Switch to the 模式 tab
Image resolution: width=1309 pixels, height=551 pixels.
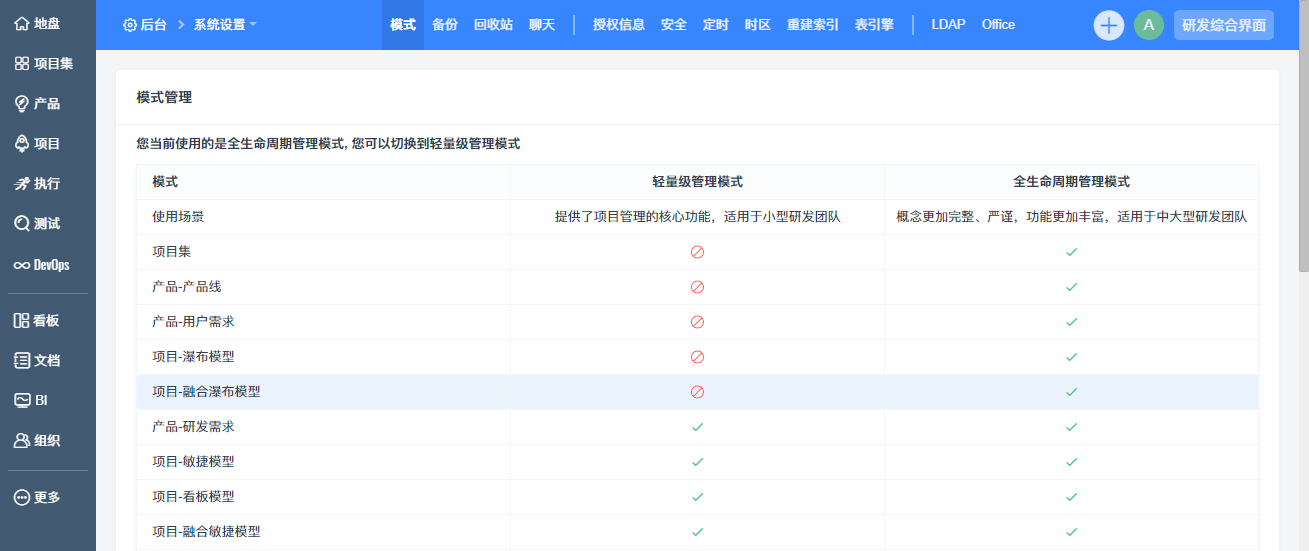point(403,25)
